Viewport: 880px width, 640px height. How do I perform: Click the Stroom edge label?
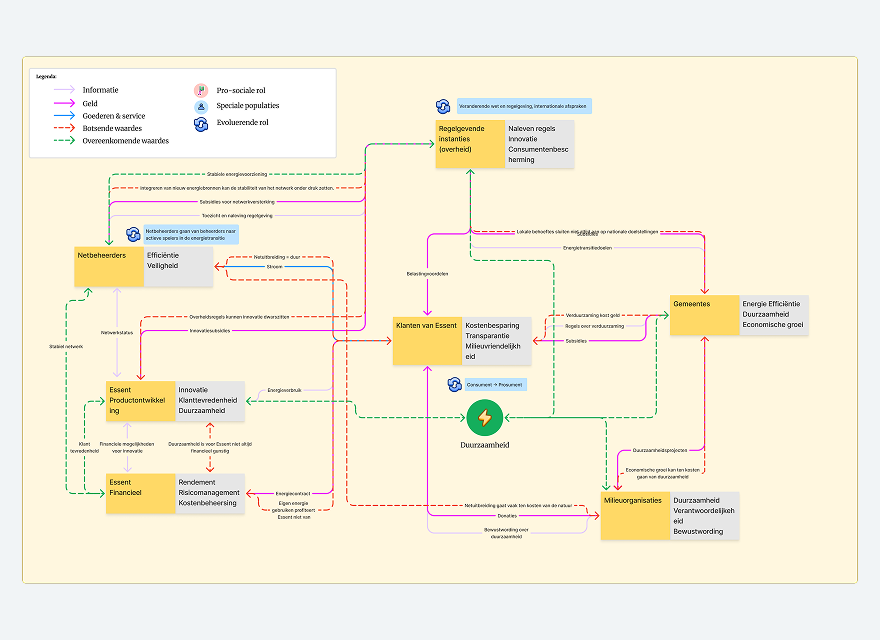pyautogui.click(x=274, y=267)
